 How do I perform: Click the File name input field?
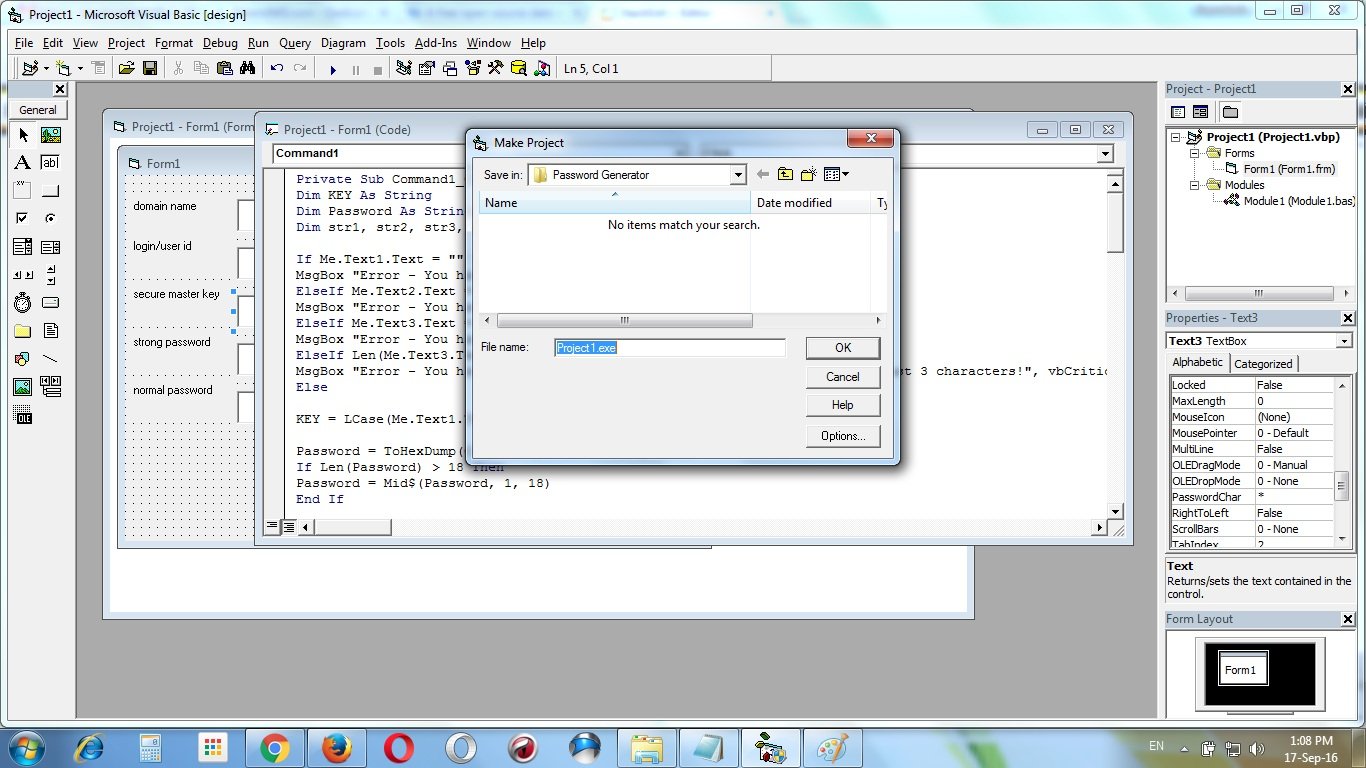click(x=670, y=348)
